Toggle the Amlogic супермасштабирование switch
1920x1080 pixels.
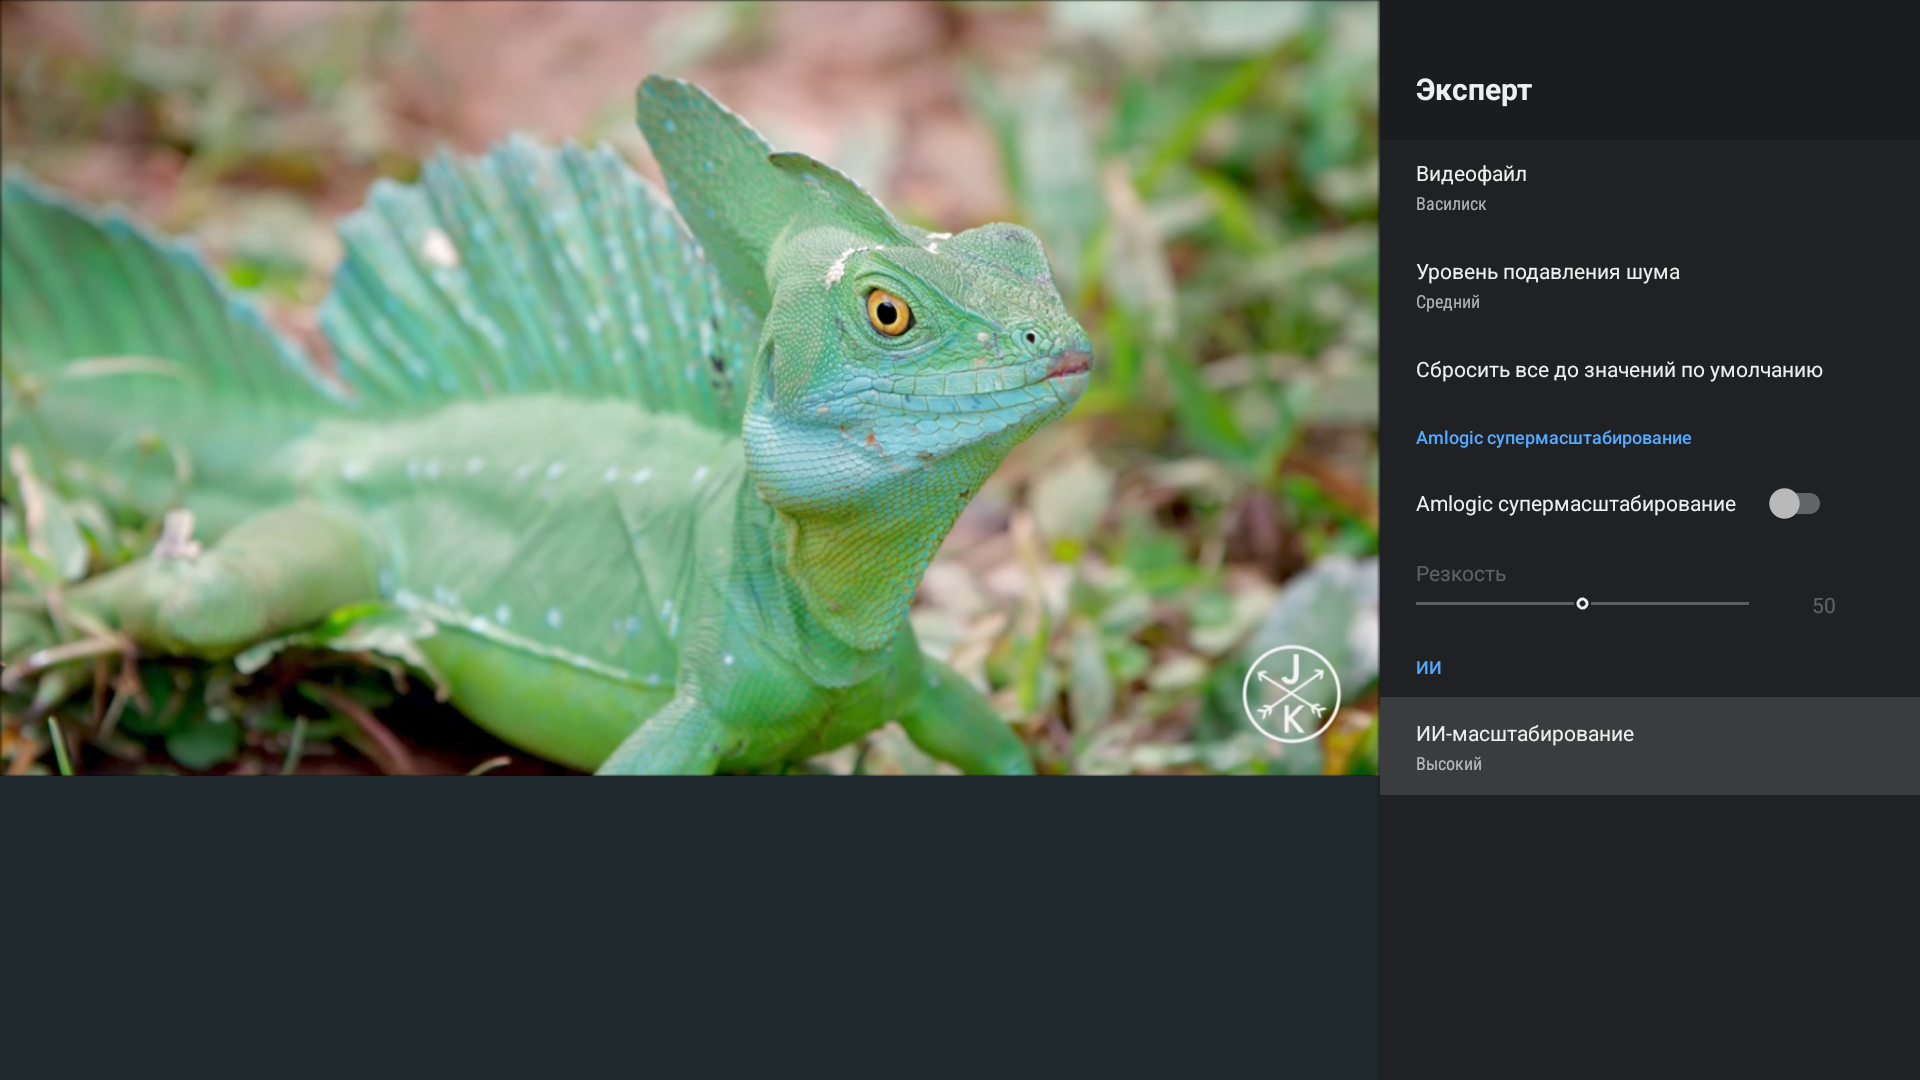click(1794, 504)
